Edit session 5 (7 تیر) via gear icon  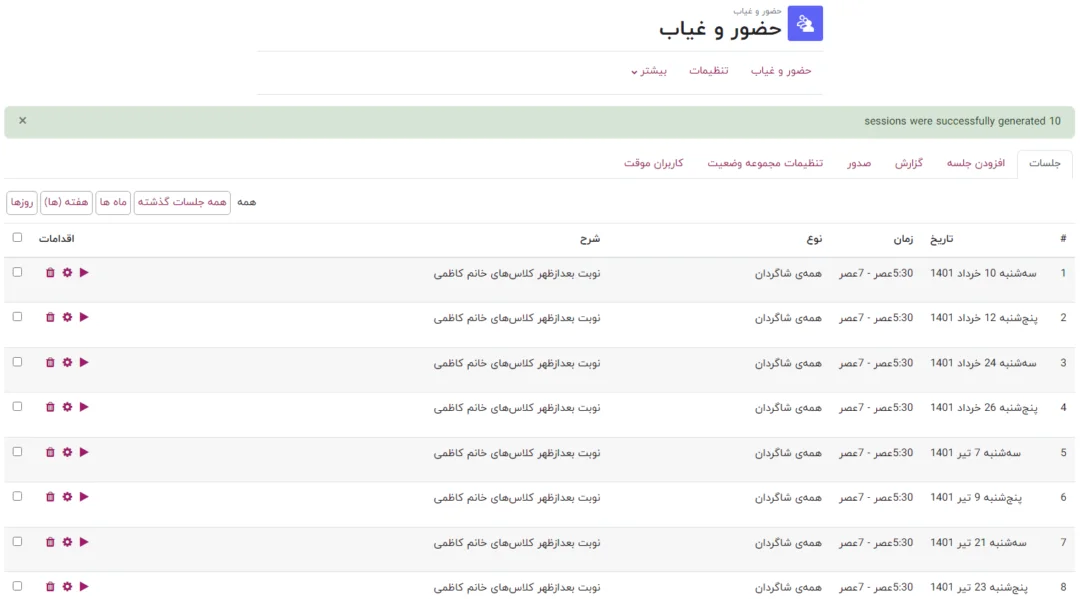click(x=67, y=452)
